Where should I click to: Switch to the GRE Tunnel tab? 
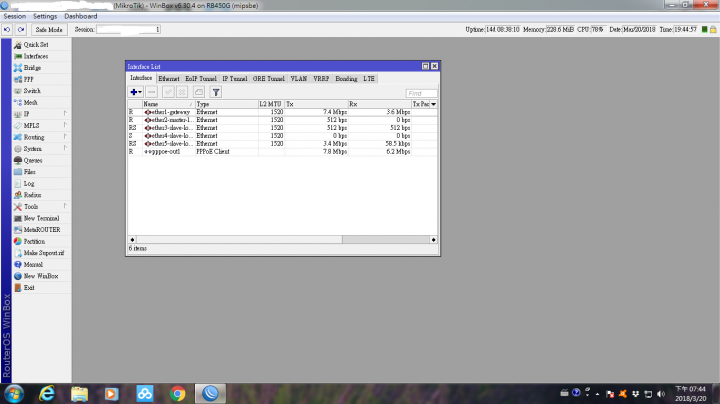[269, 79]
